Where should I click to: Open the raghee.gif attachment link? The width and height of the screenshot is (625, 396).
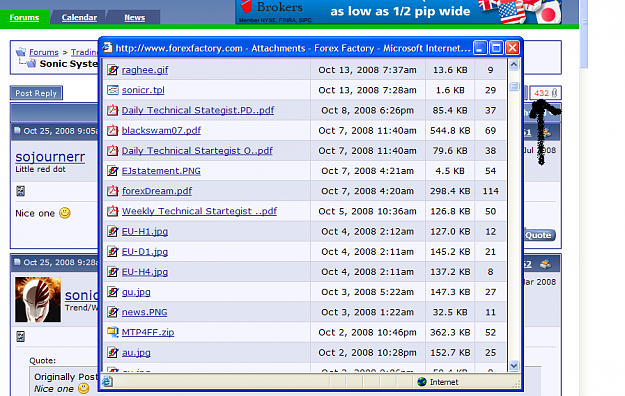(x=145, y=70)
